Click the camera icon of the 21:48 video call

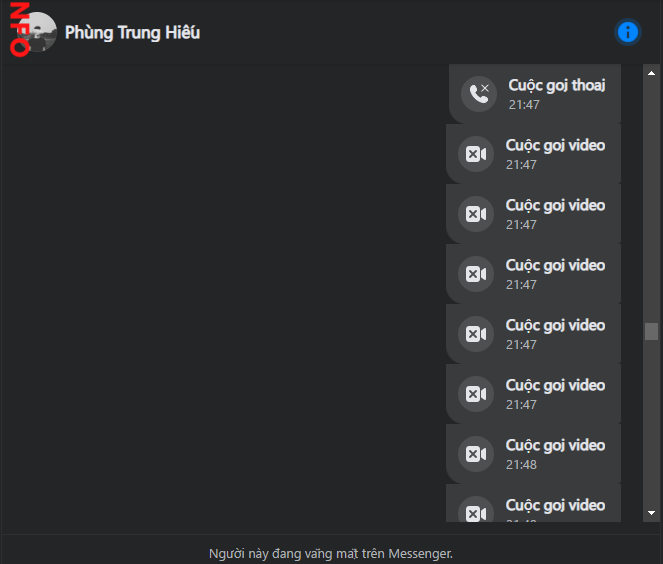[475, 455]
